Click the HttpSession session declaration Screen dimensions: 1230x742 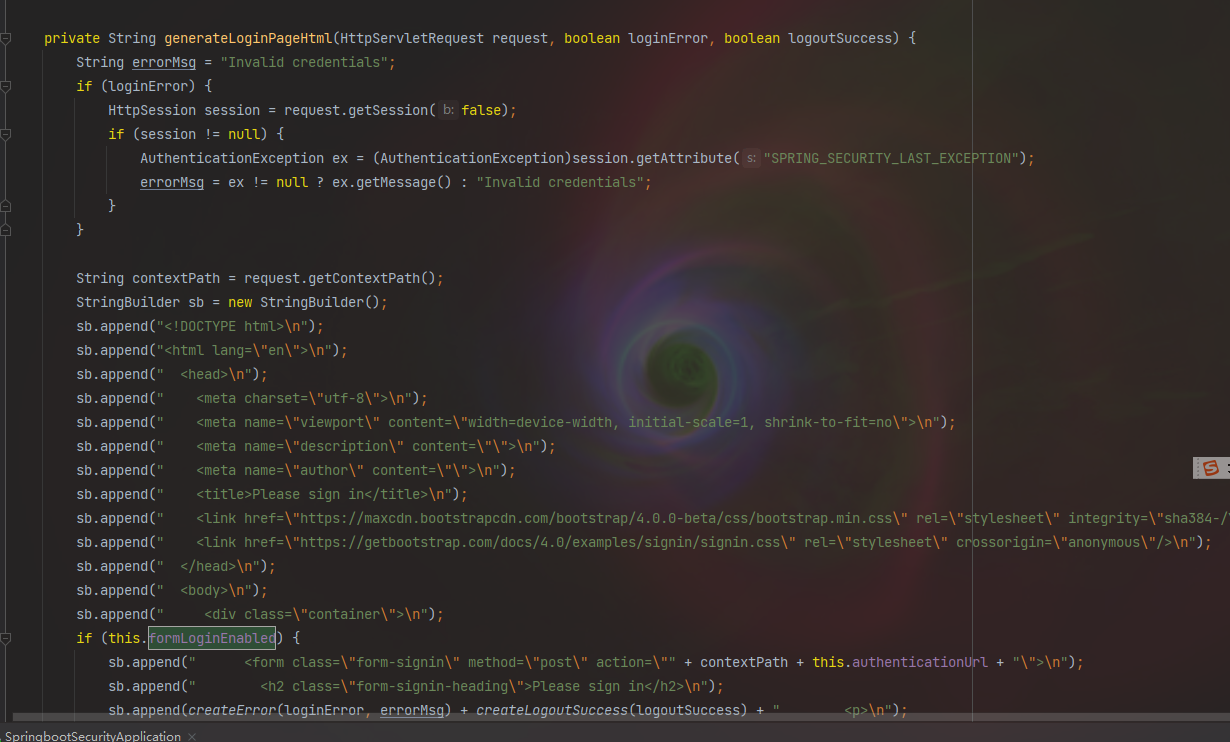[x=184, y=110]
